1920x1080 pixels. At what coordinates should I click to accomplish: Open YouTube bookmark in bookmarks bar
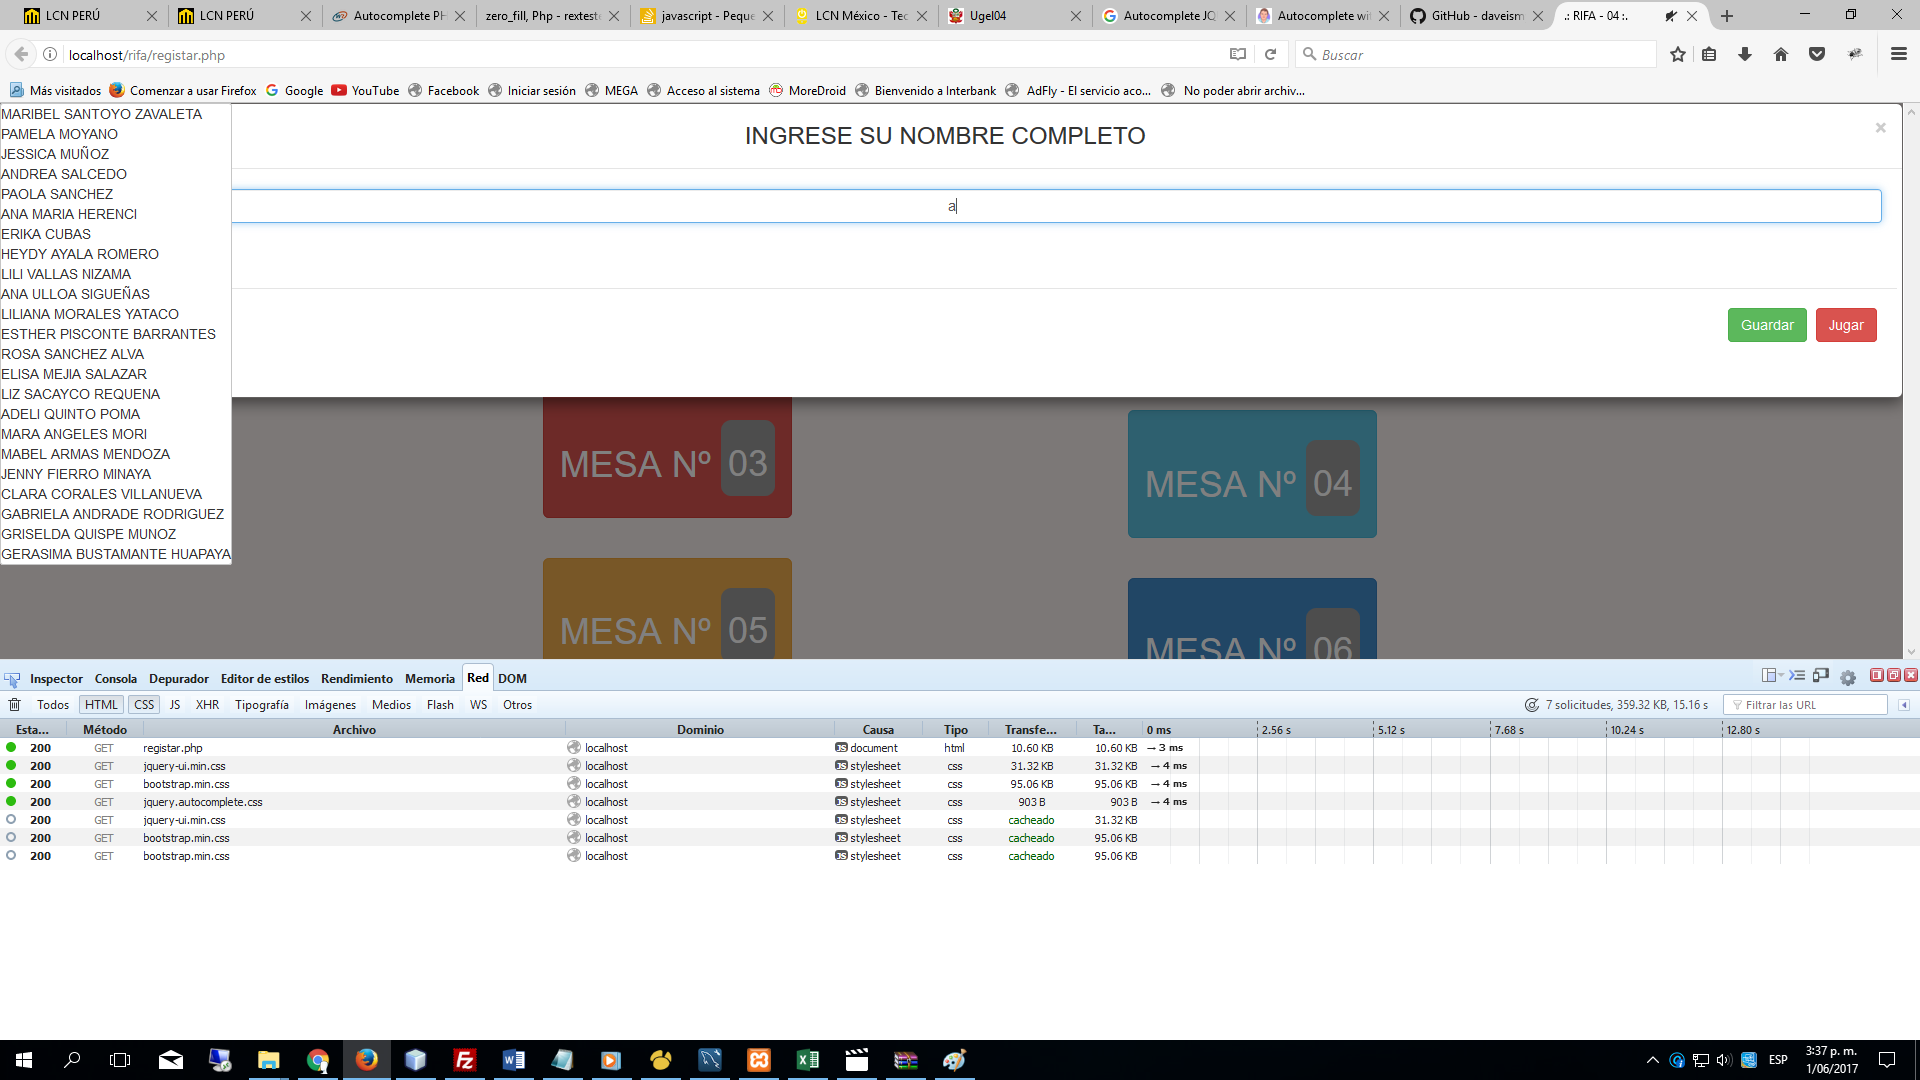click(x=366, y=91)
